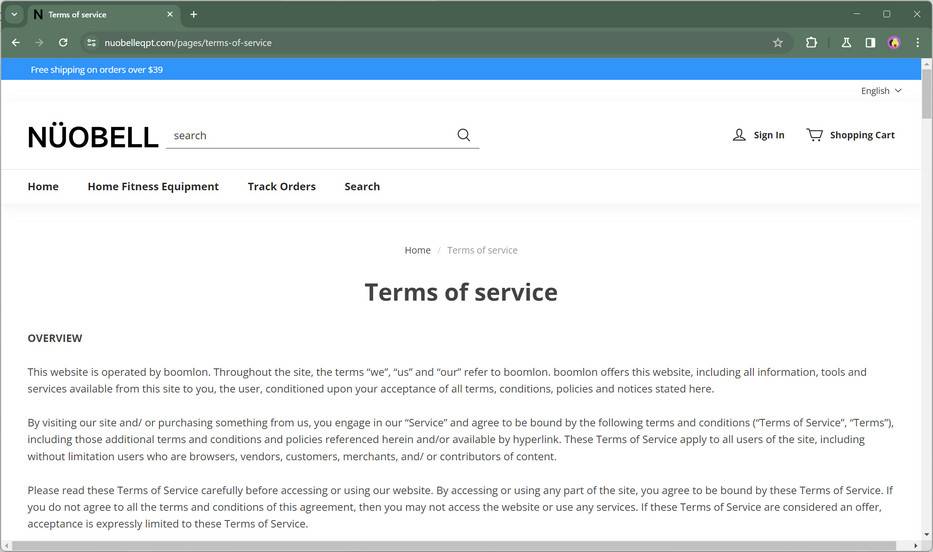933x552 pixels.
Task: Open the browser extensions puzzle icon
Action: click(x=811, y=42)
